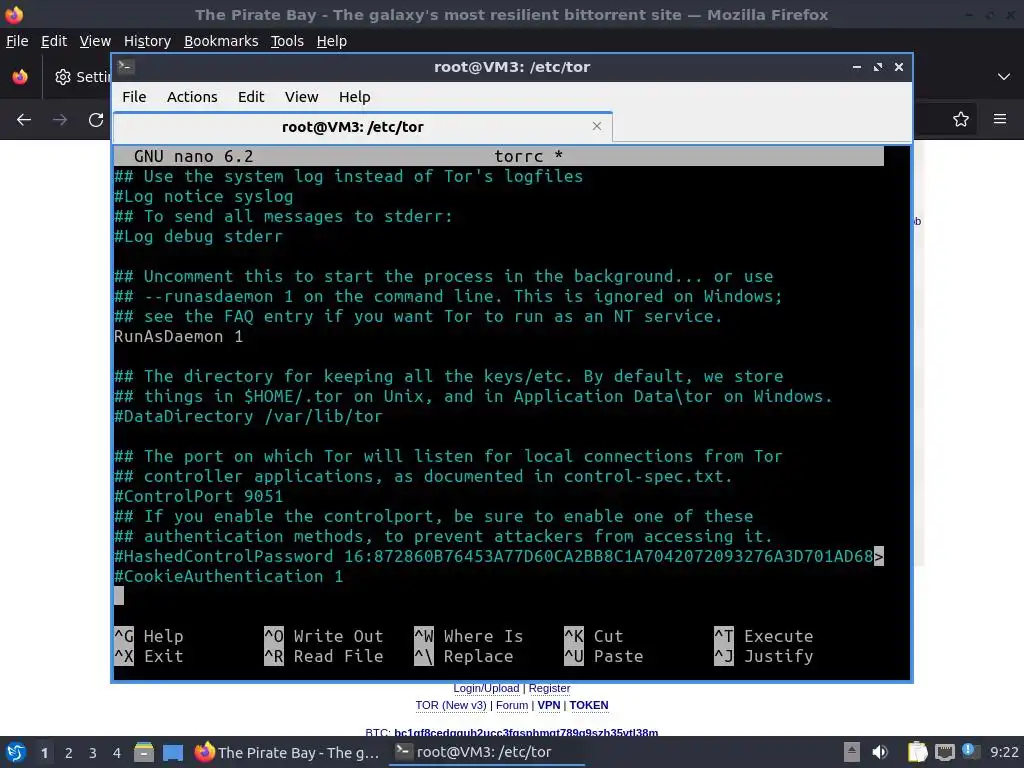Close the root@VM3: /etc/tor terminal tab
Screen dimensions: 1024x768
tap(596, 126)
